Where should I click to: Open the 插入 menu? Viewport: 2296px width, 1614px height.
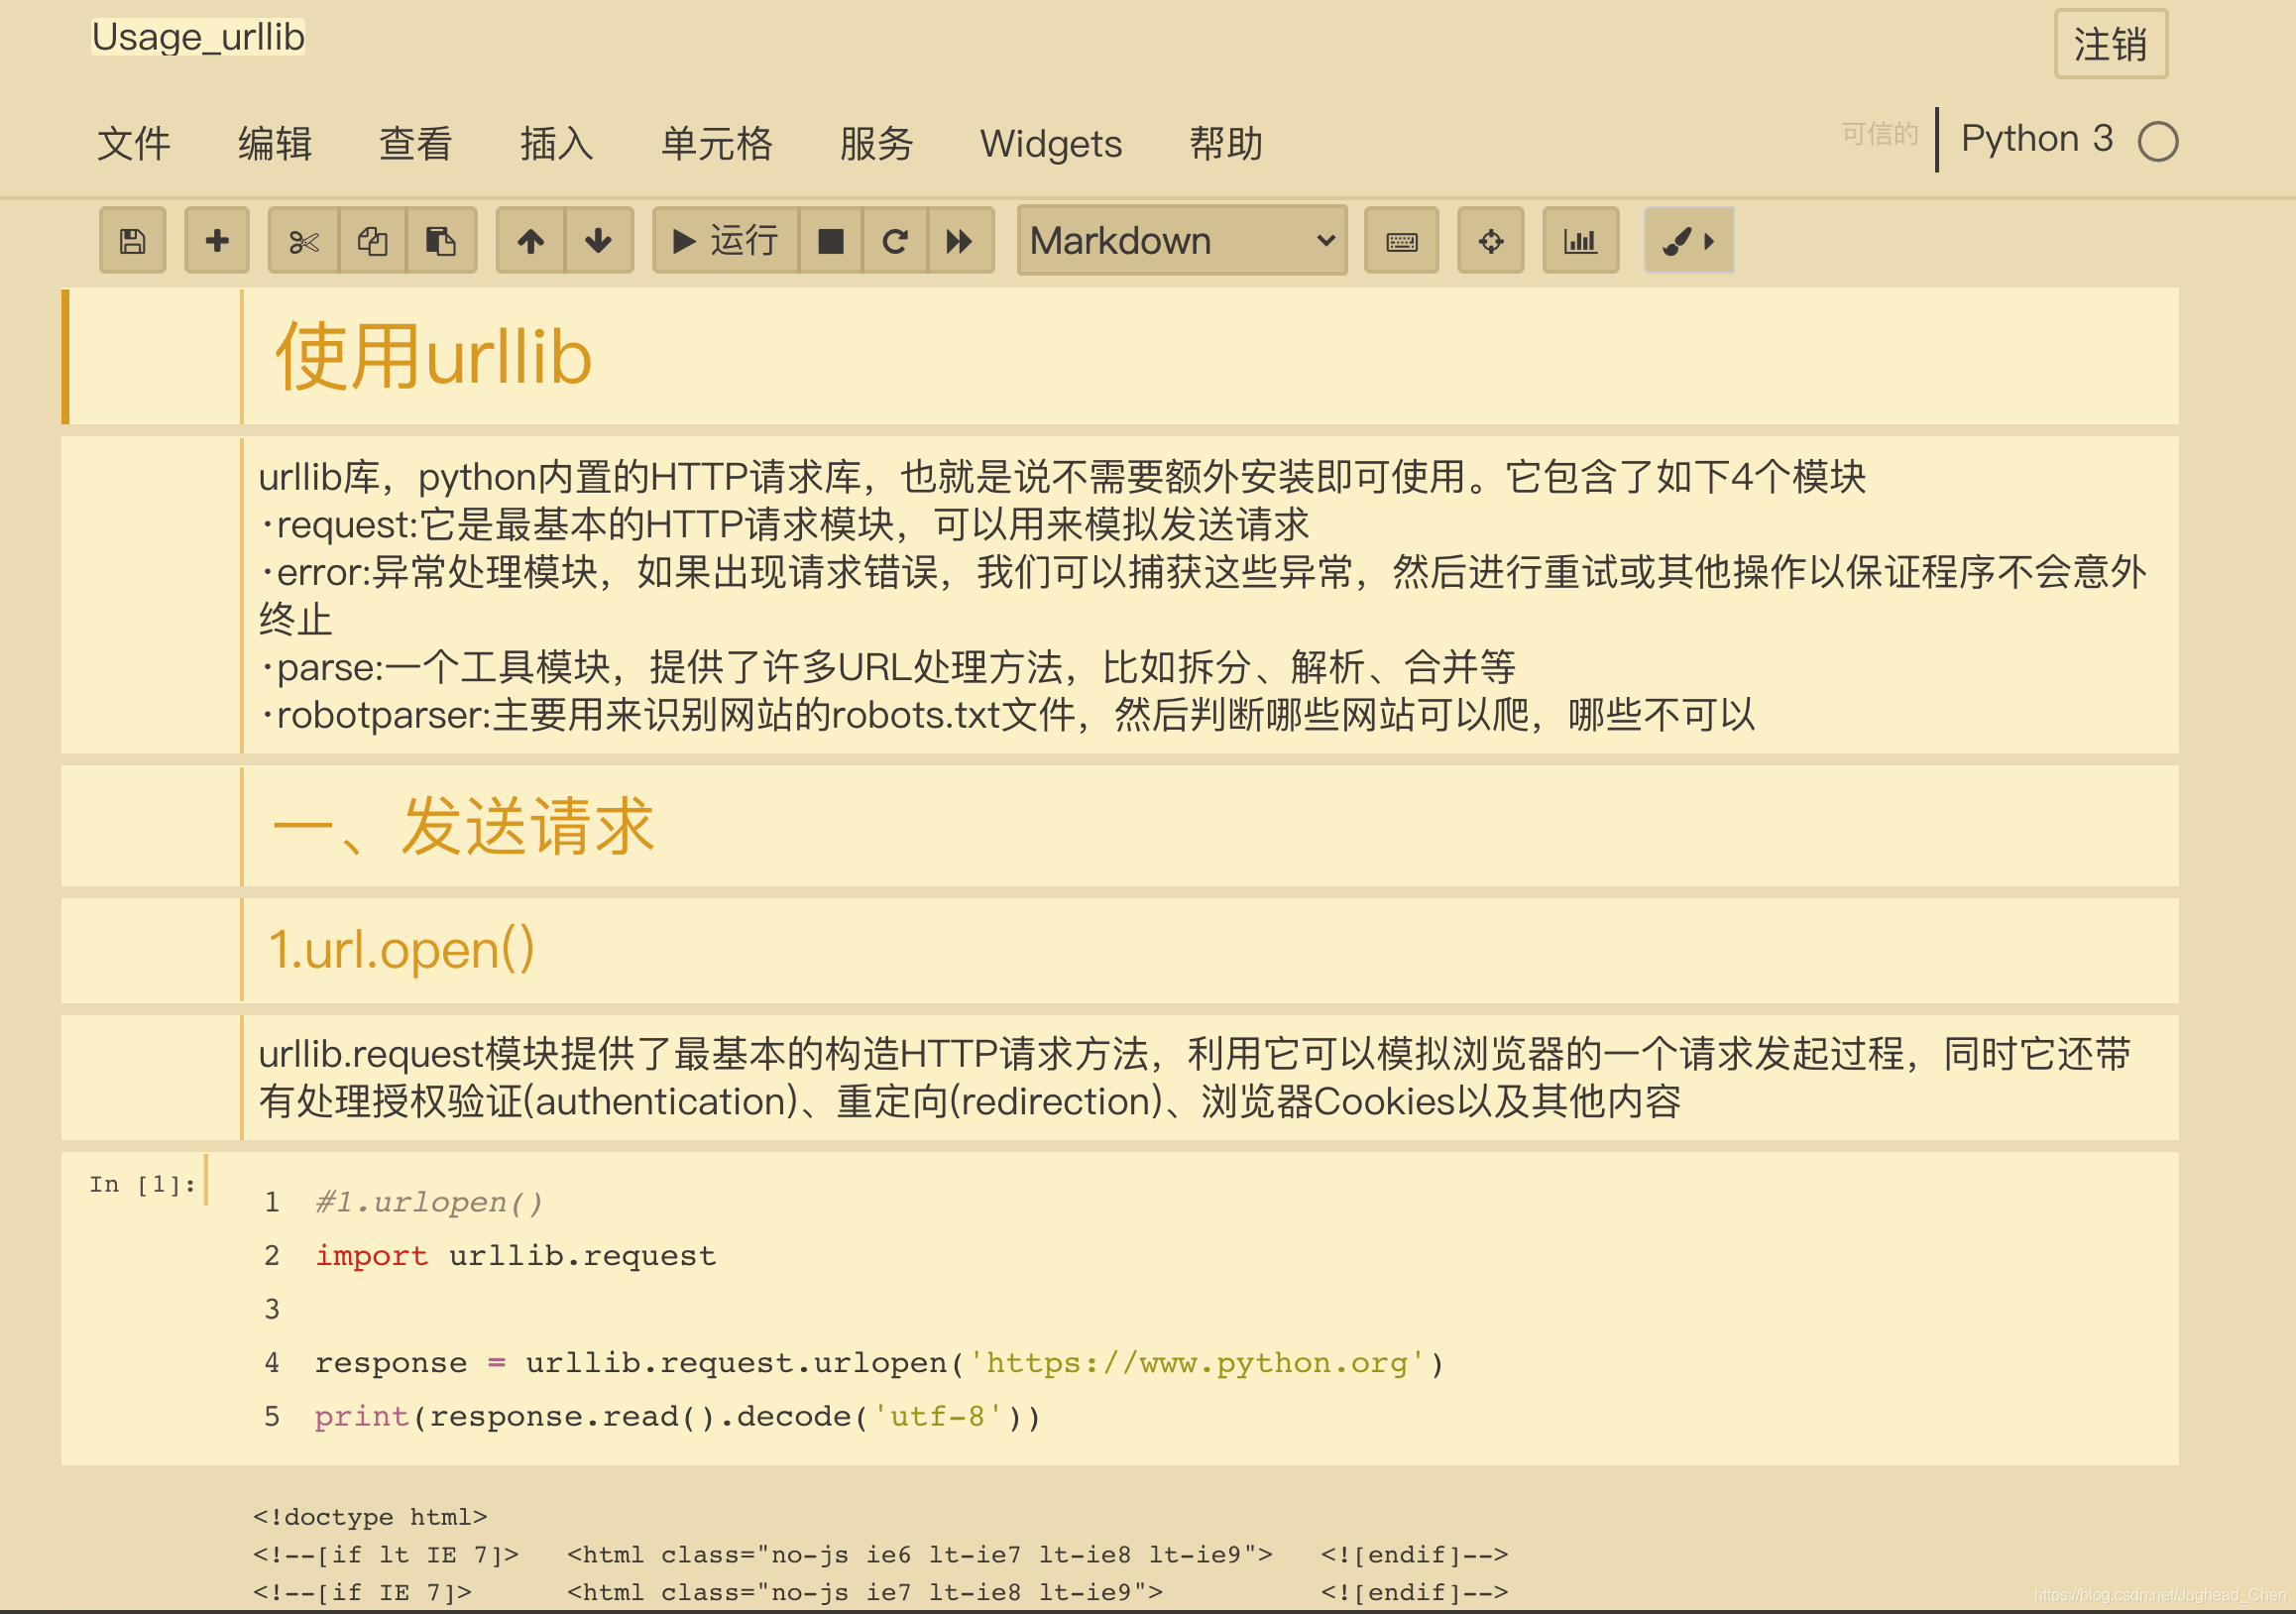557,143
